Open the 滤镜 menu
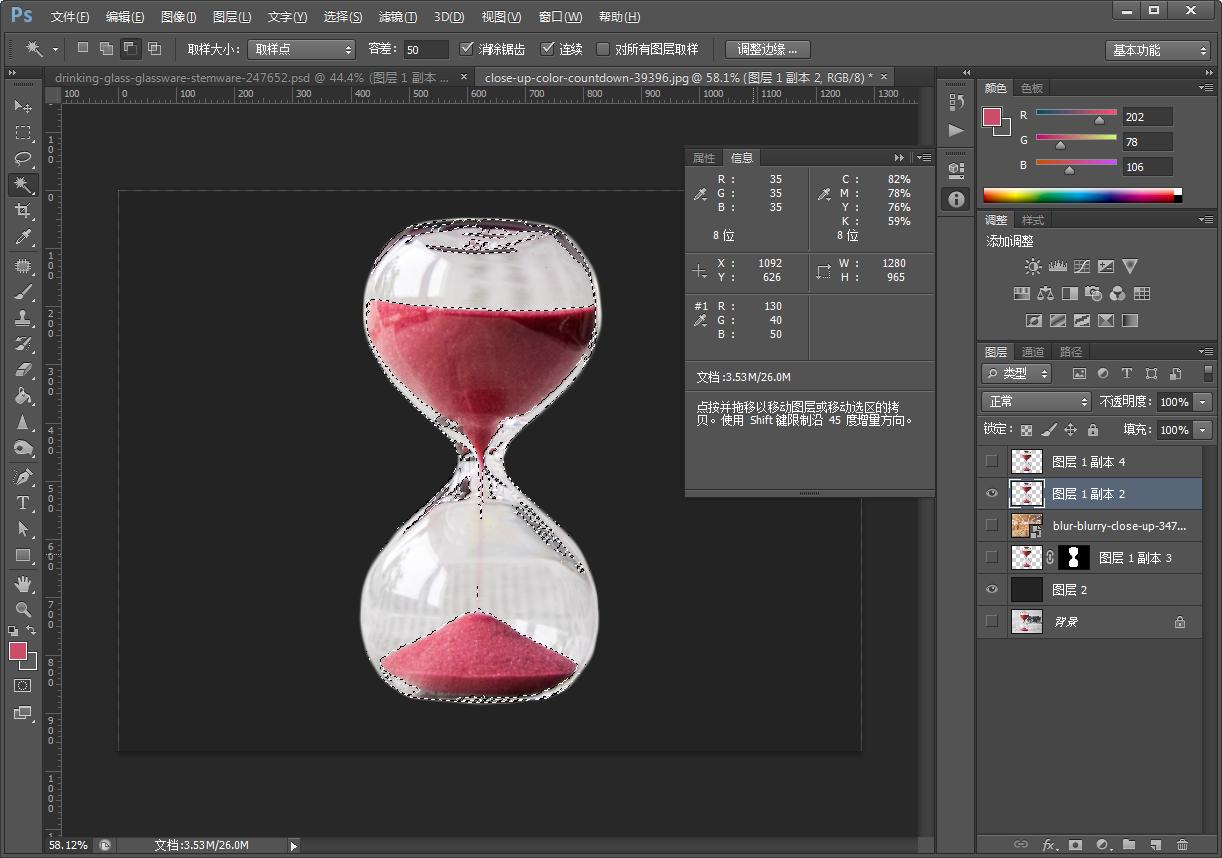Viewport: 1222px width, 858px height. [397, 17]
